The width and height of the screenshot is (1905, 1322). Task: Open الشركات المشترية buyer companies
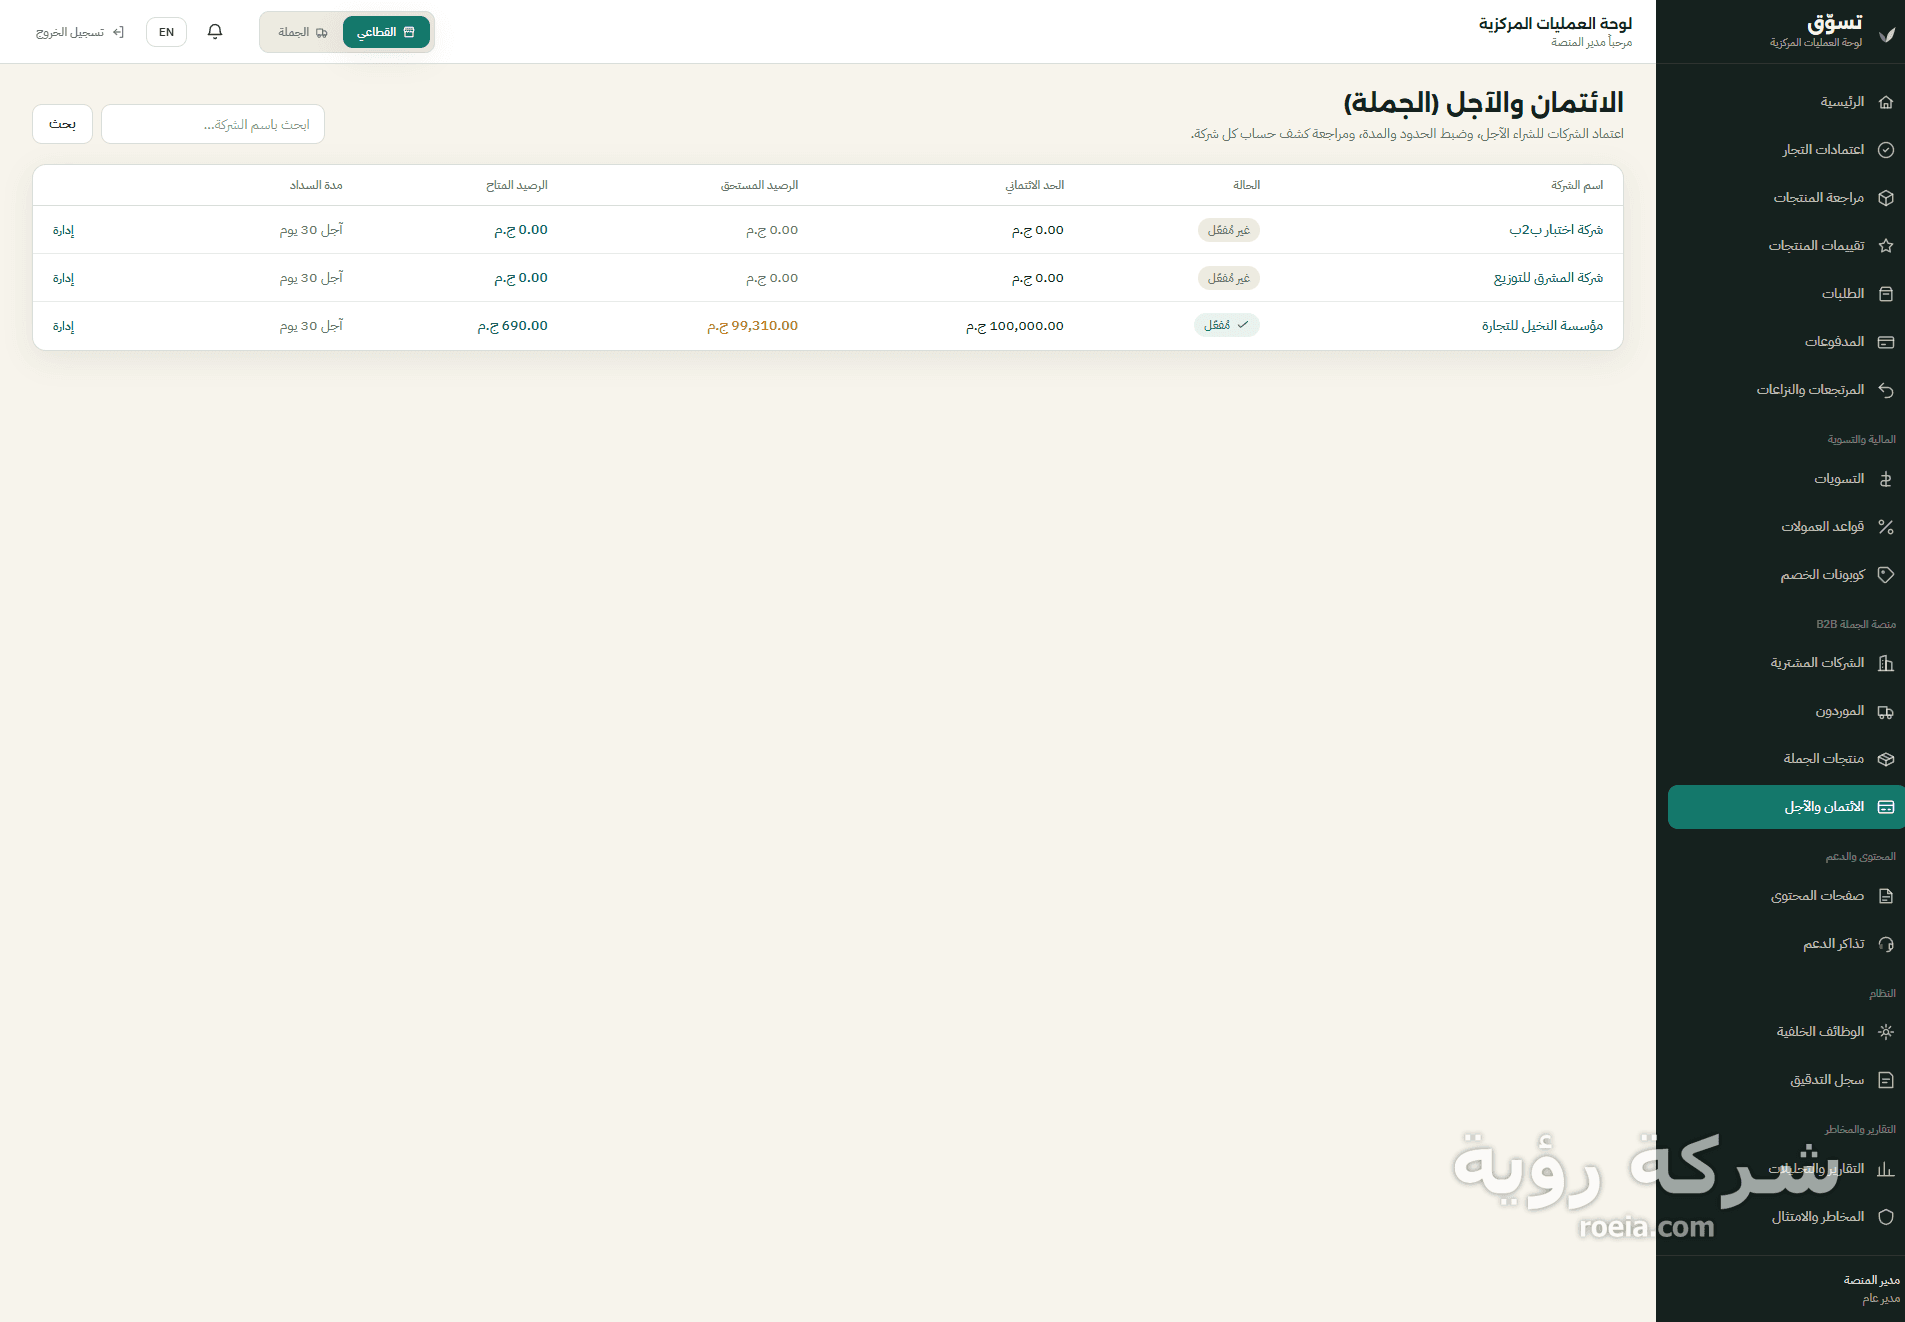tap(1781, 663)
